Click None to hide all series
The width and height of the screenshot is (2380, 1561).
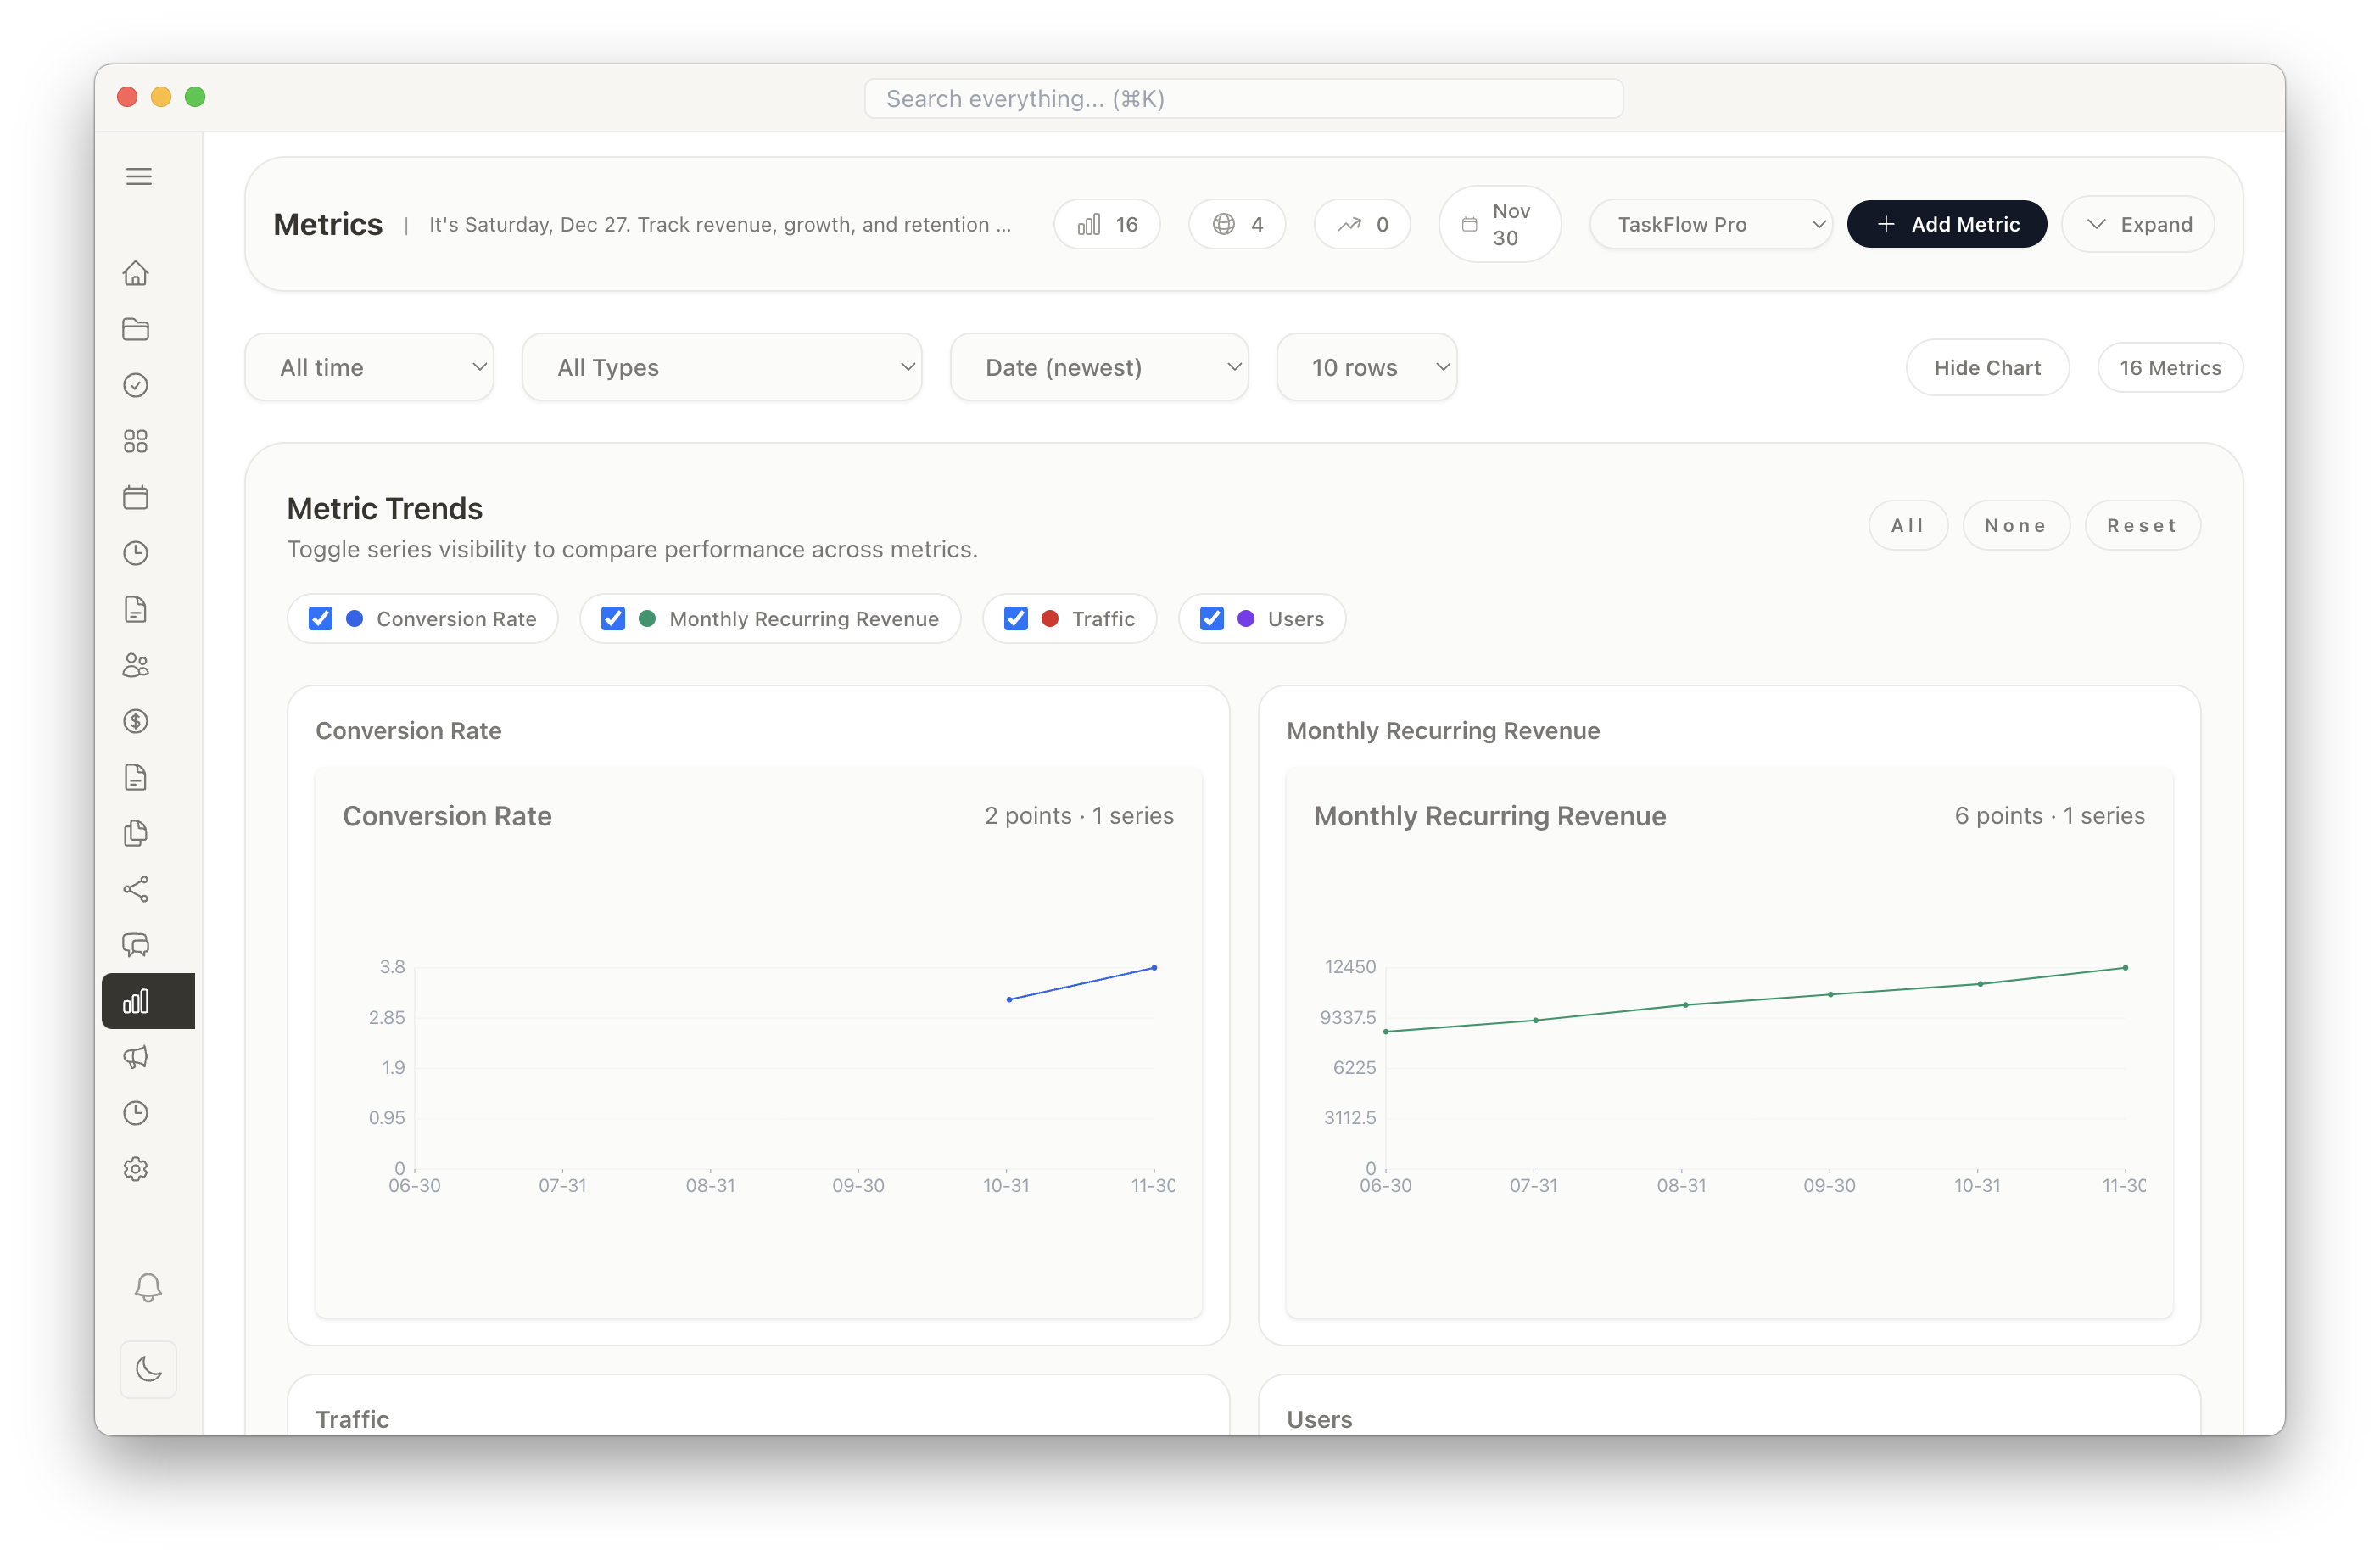click(x=2016, y=525)
